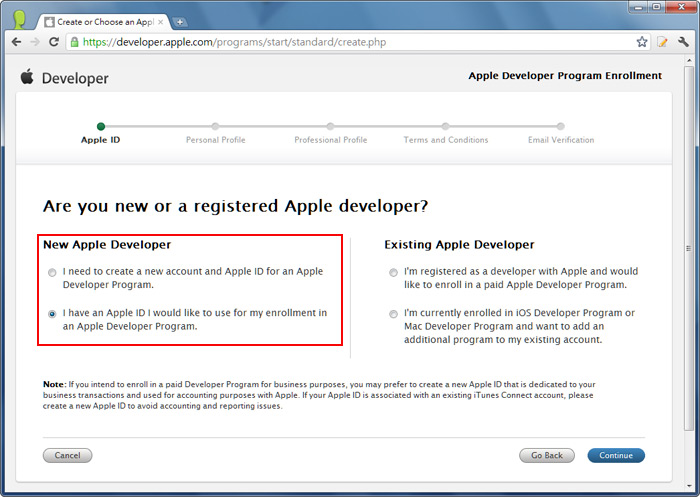This screenshot has width=700, height=497.
Task: Click 'Apple Developer Program Enrollment' title text
Action: 565,76
